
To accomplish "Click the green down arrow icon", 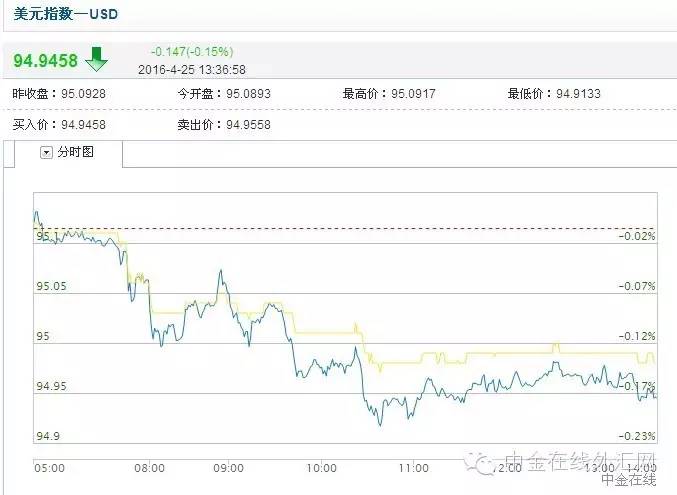I will 96,59.
